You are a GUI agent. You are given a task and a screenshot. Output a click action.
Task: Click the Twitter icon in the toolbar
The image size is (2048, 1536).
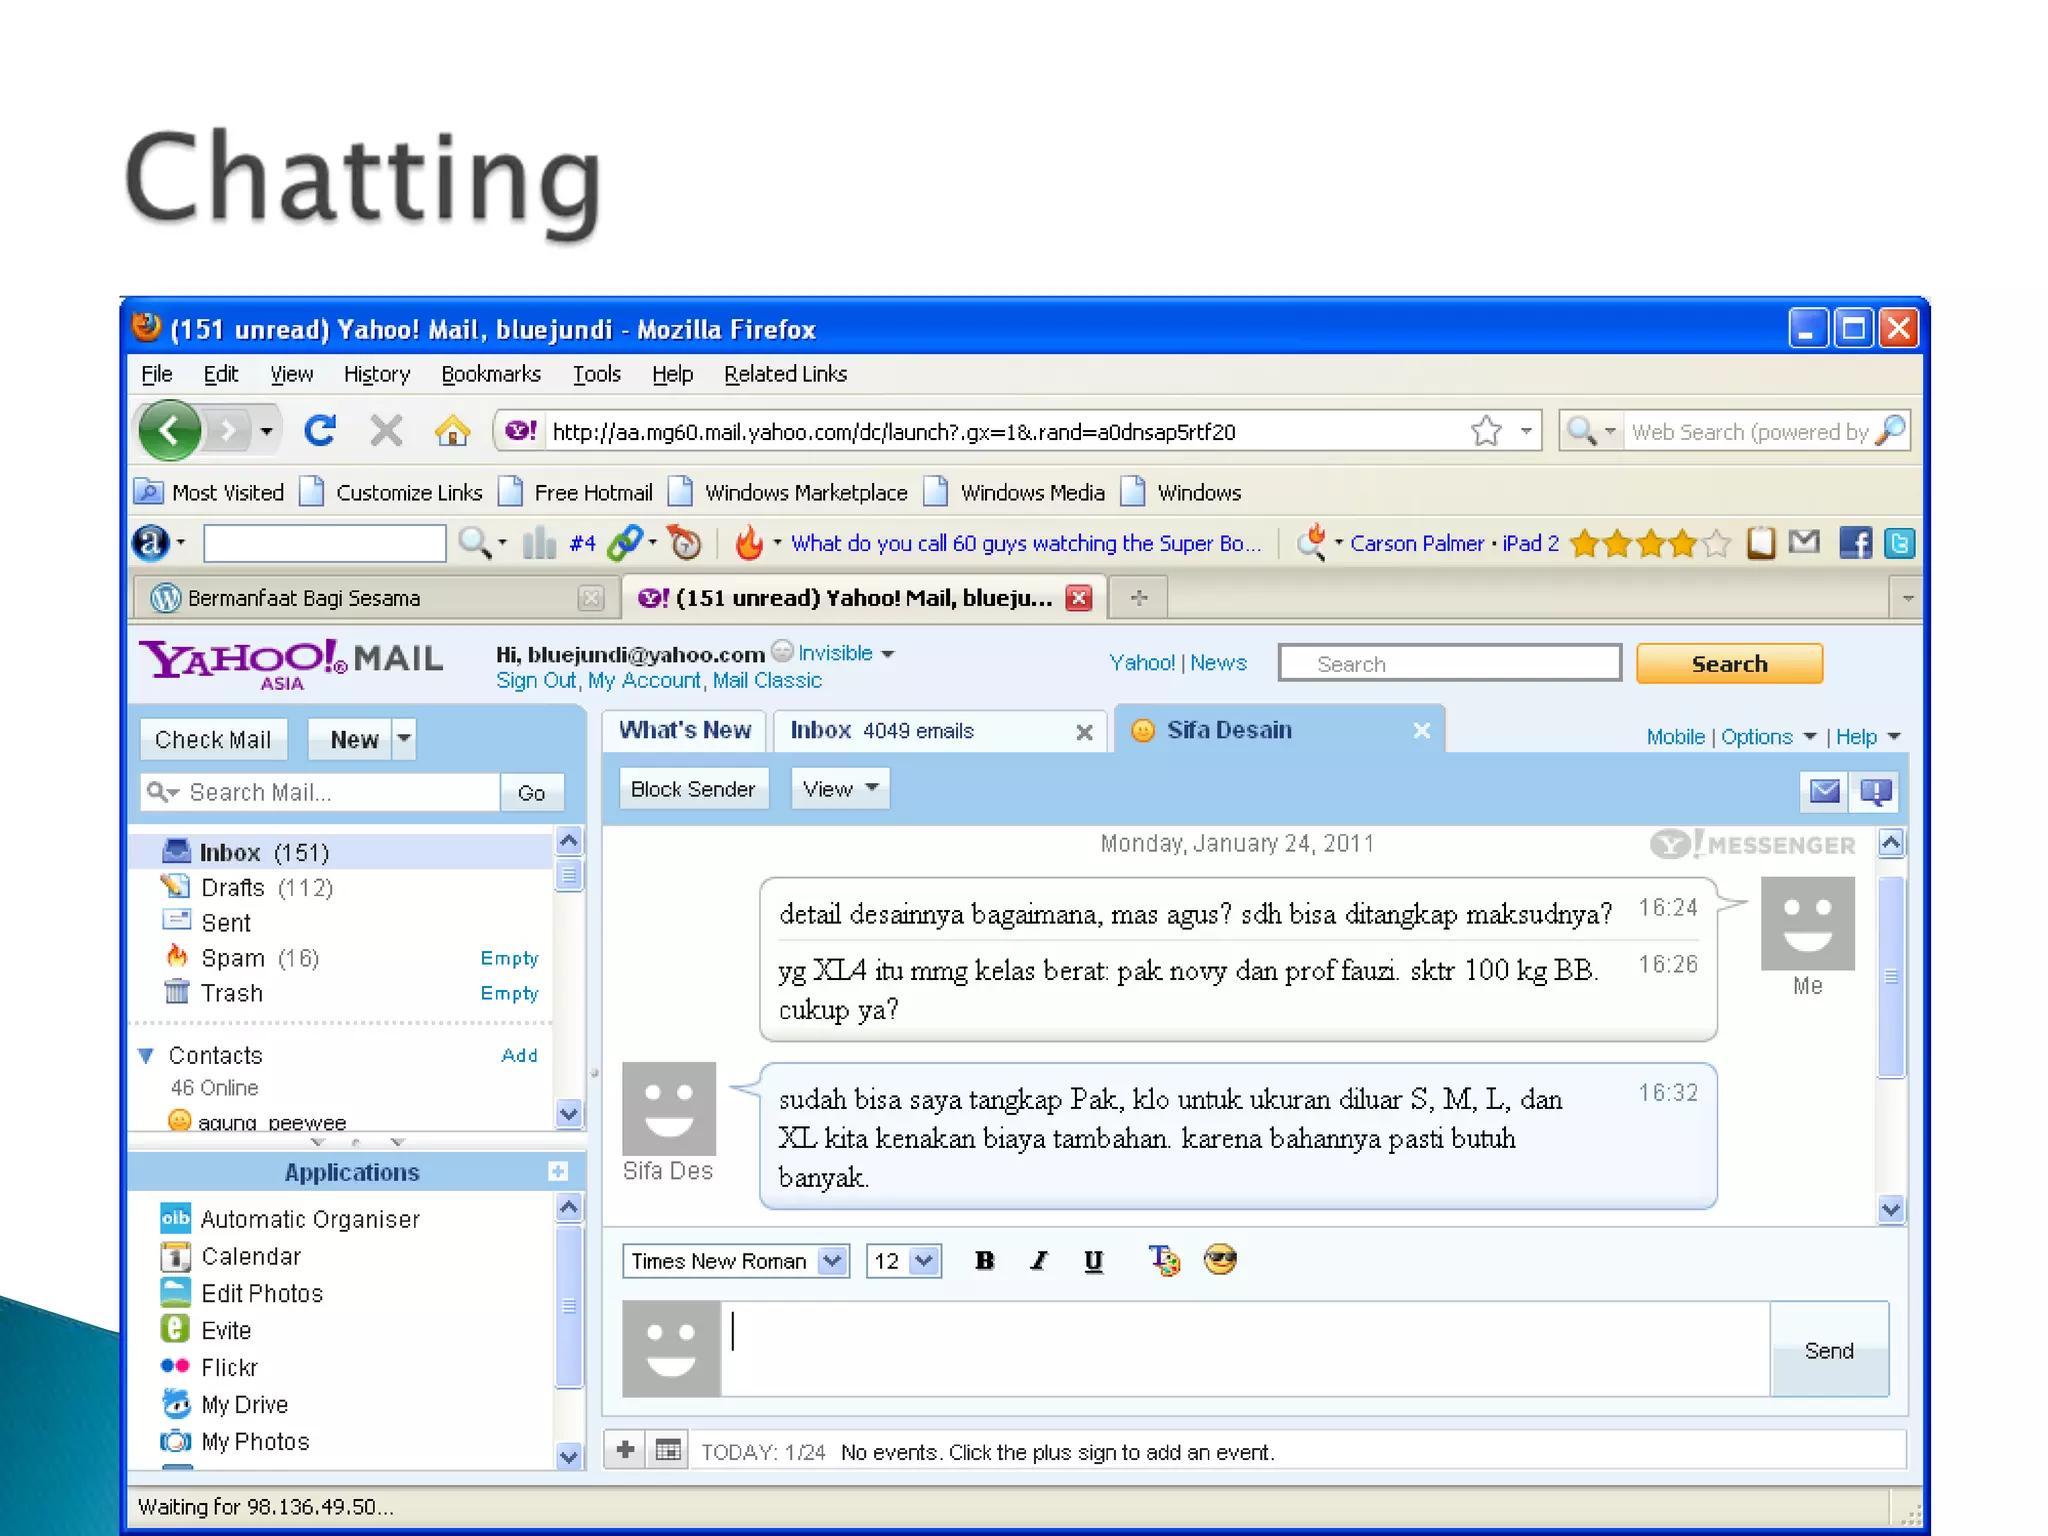[1899, 543]
